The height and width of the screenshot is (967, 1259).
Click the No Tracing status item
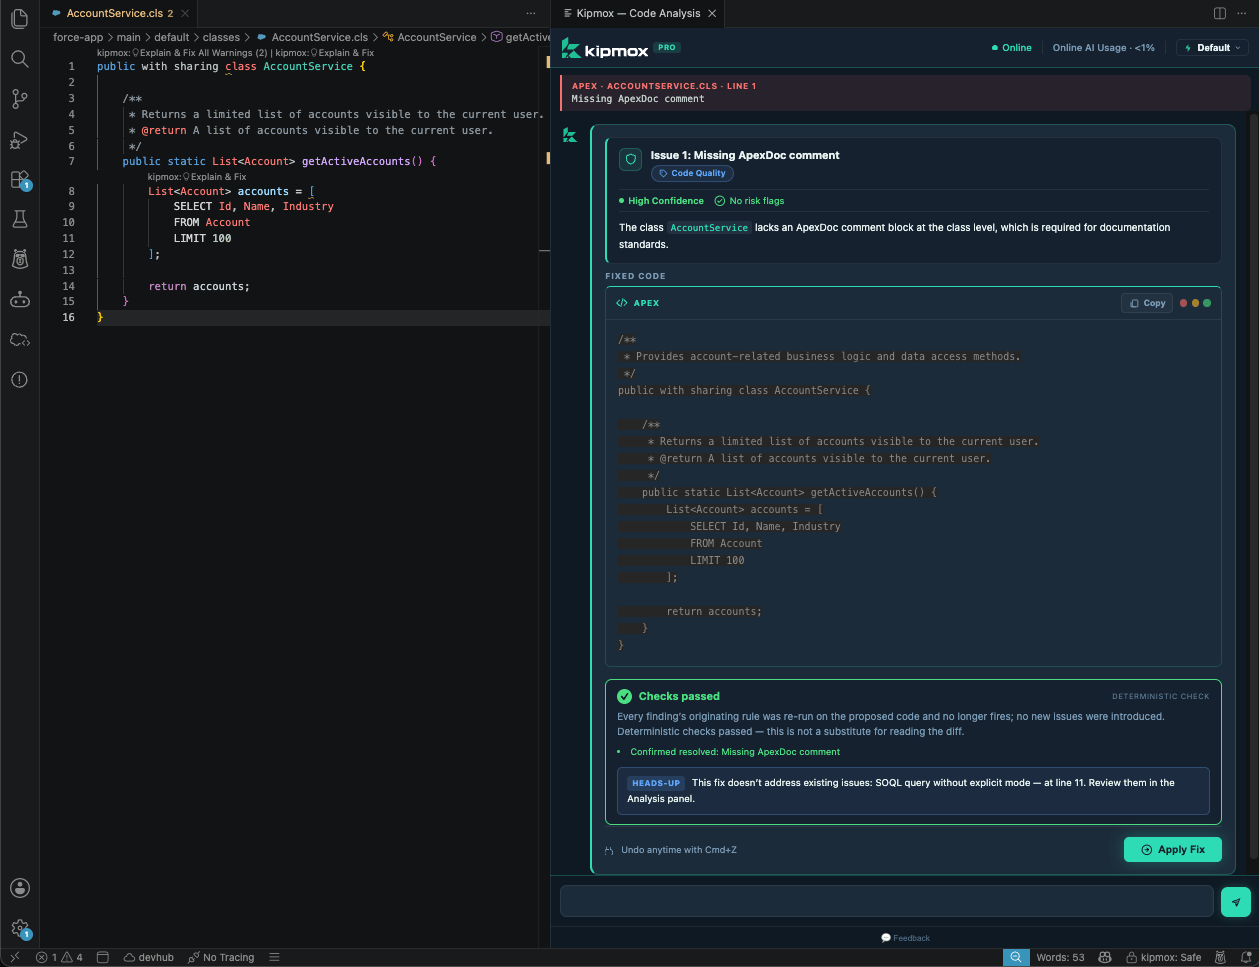[x=222, y=957]
